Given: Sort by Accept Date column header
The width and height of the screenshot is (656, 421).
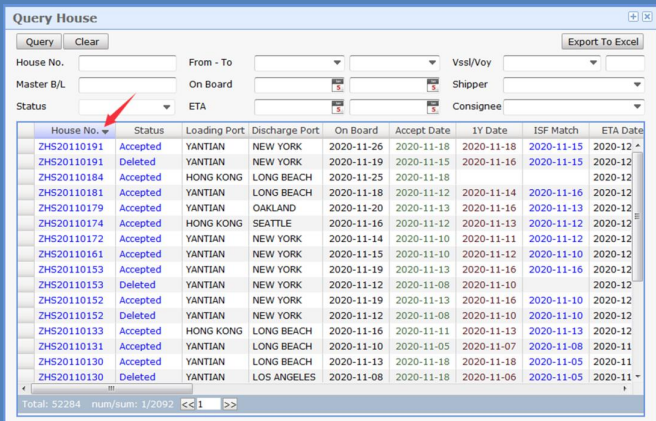Looking at the screenshot, I should pos(422,131).
